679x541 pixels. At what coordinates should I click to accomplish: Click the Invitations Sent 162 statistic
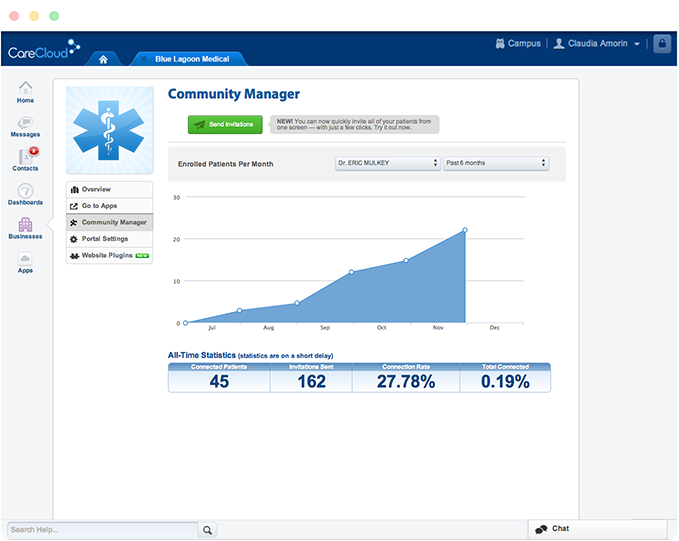pyautogui.click(x=311, y=378)
